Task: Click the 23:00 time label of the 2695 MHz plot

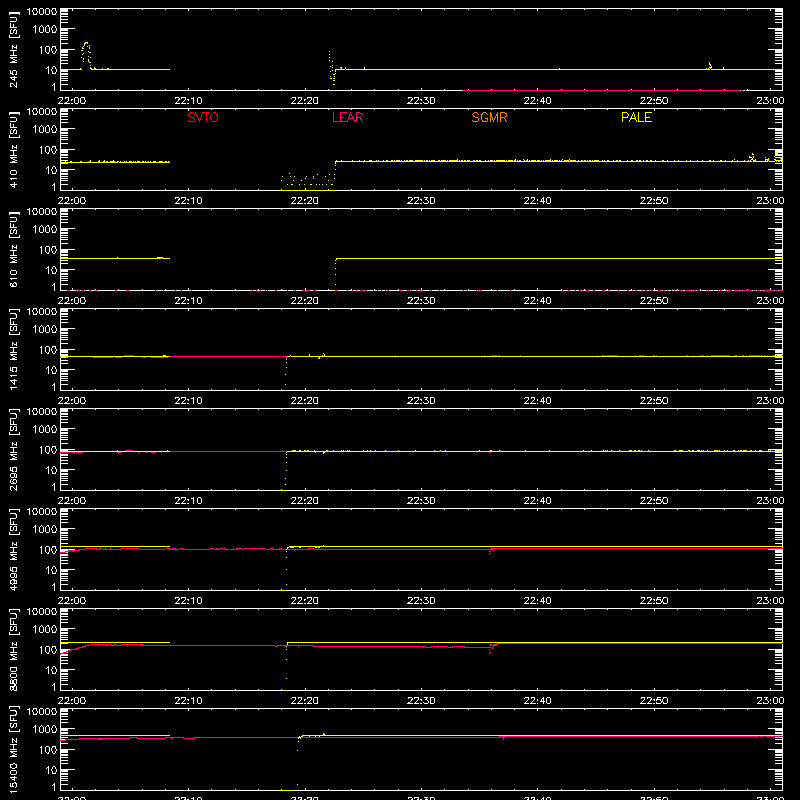Action: click(x=770, y=501)
